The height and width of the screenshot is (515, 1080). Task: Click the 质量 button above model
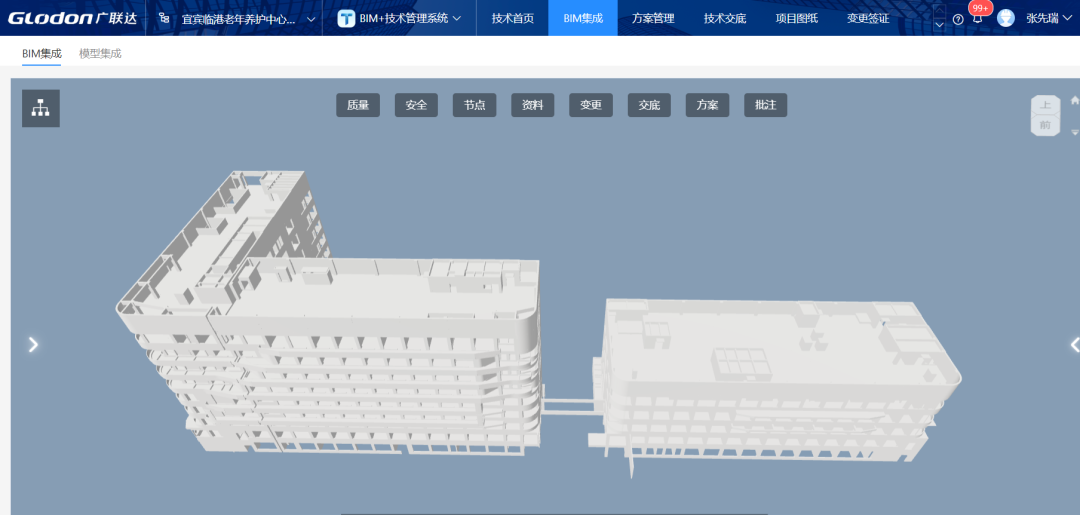coord(358,105)
